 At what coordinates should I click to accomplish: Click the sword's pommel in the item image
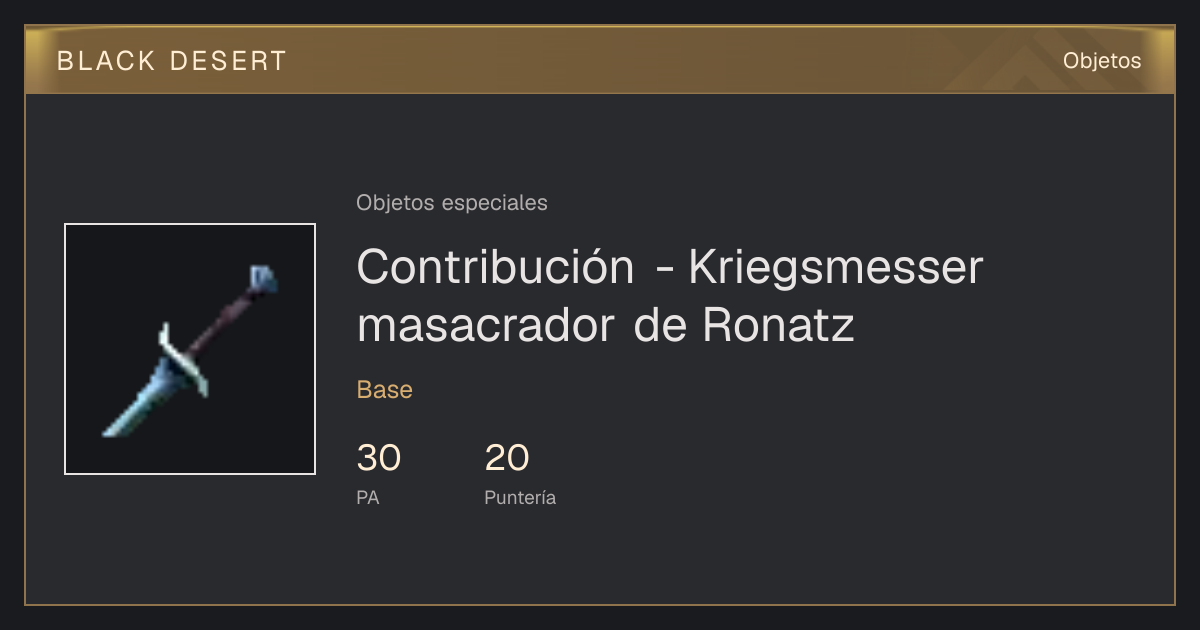pyautogui.click(x=263, y=278)
